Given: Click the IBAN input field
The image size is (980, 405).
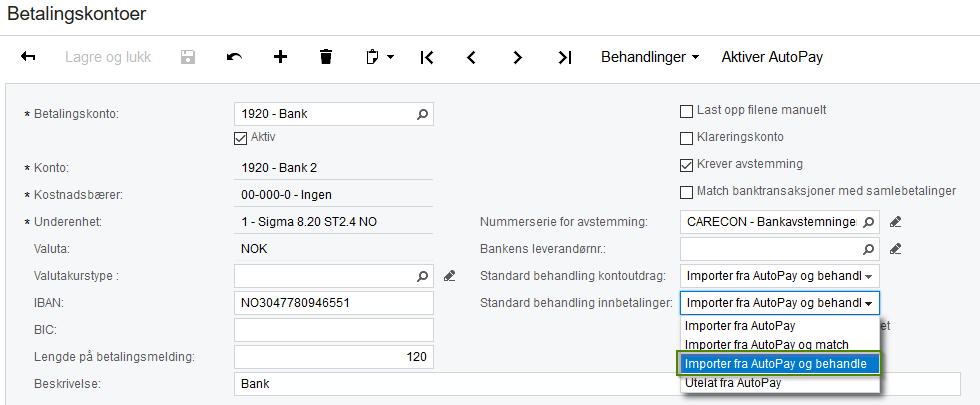Looking at the screenshot, I should pyautogui.click(x=334, y=303).
